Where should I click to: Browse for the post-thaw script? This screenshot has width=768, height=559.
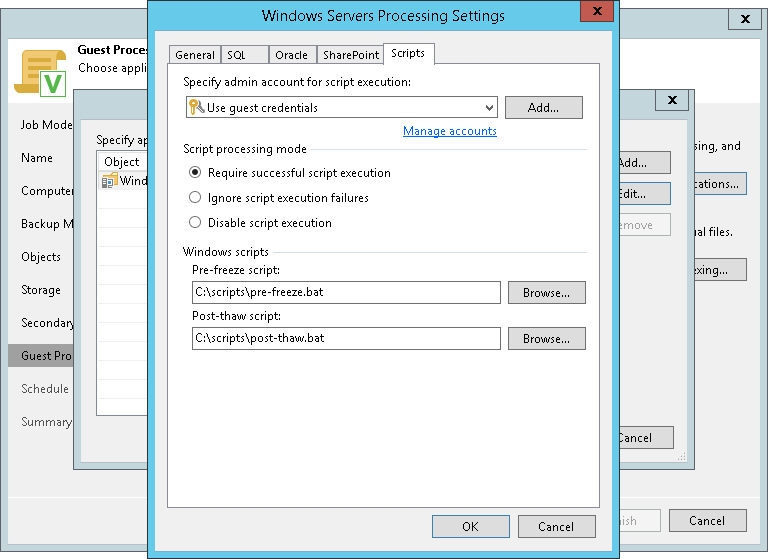[x=547, y=339]
